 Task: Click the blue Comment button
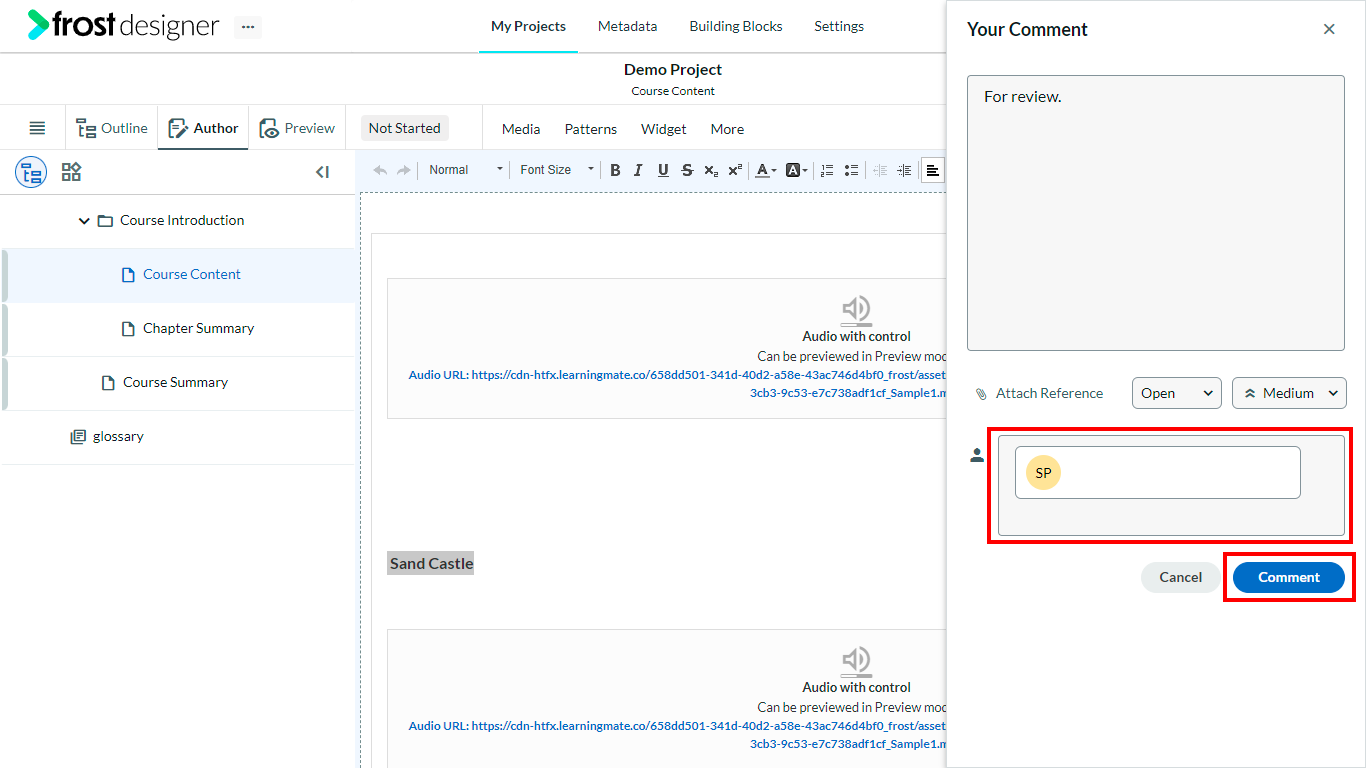[x=1289, y=577]
